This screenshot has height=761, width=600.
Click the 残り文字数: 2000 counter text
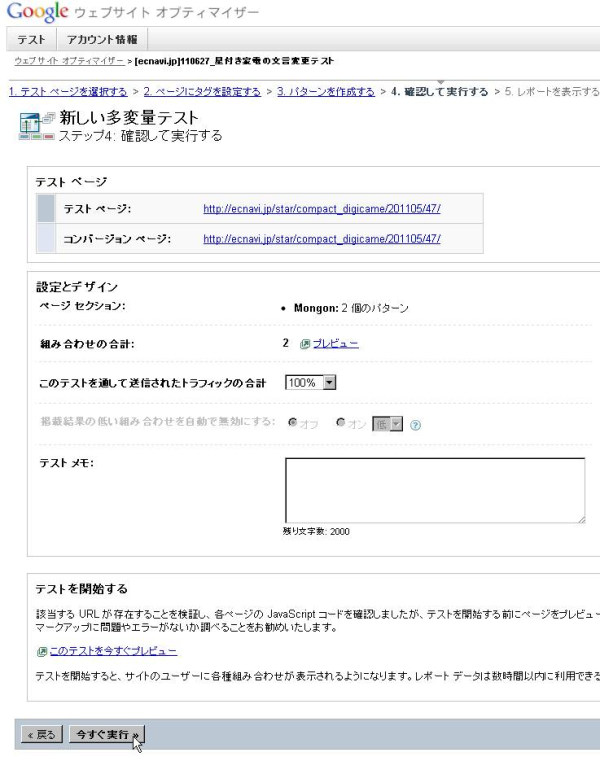[316, 531]
